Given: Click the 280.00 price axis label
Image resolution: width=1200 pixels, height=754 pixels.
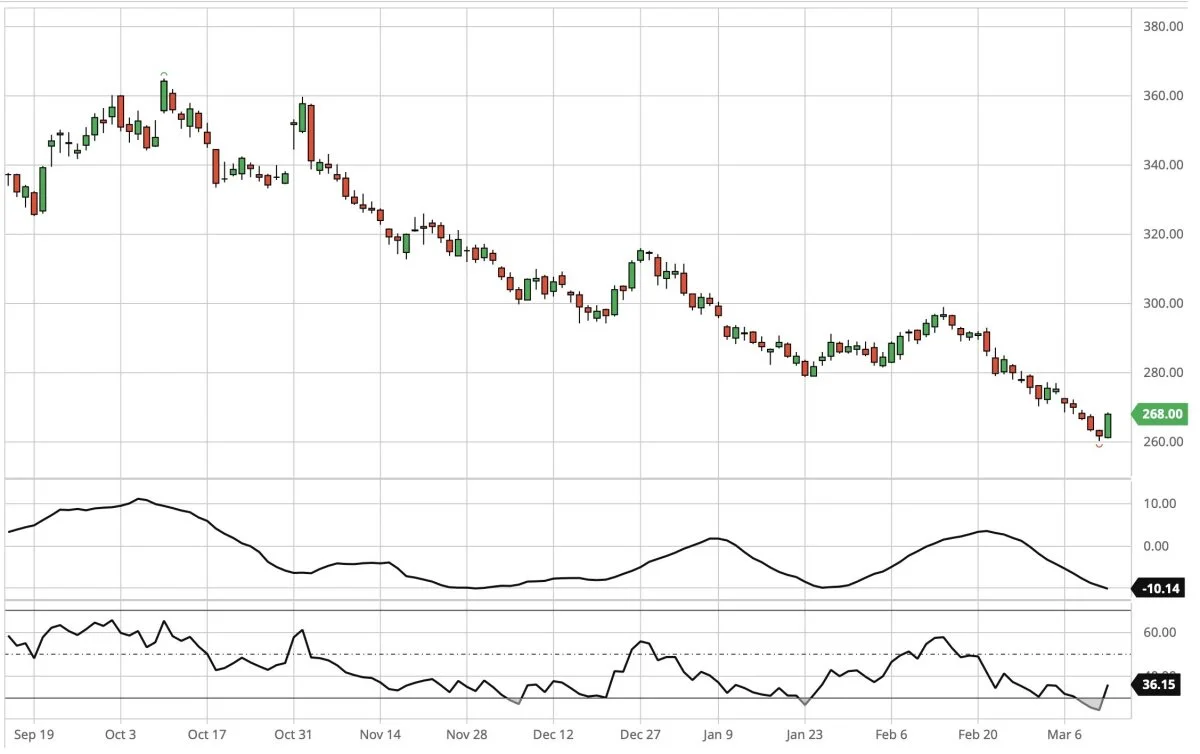Looking at the screenshot, I should coord(1163,373).
